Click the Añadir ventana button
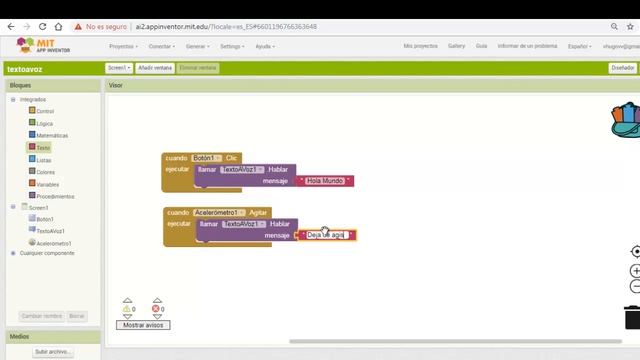The height and width of the screenshot is (360, 640). coord(155,68)
